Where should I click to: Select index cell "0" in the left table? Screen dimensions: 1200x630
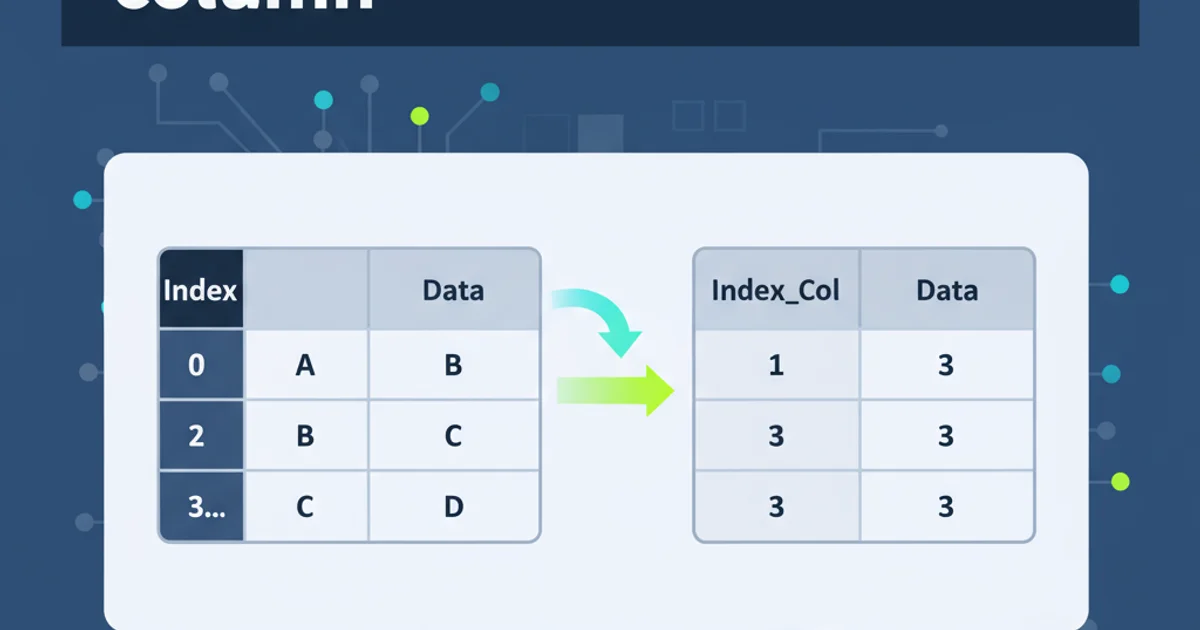coord(200,365)
